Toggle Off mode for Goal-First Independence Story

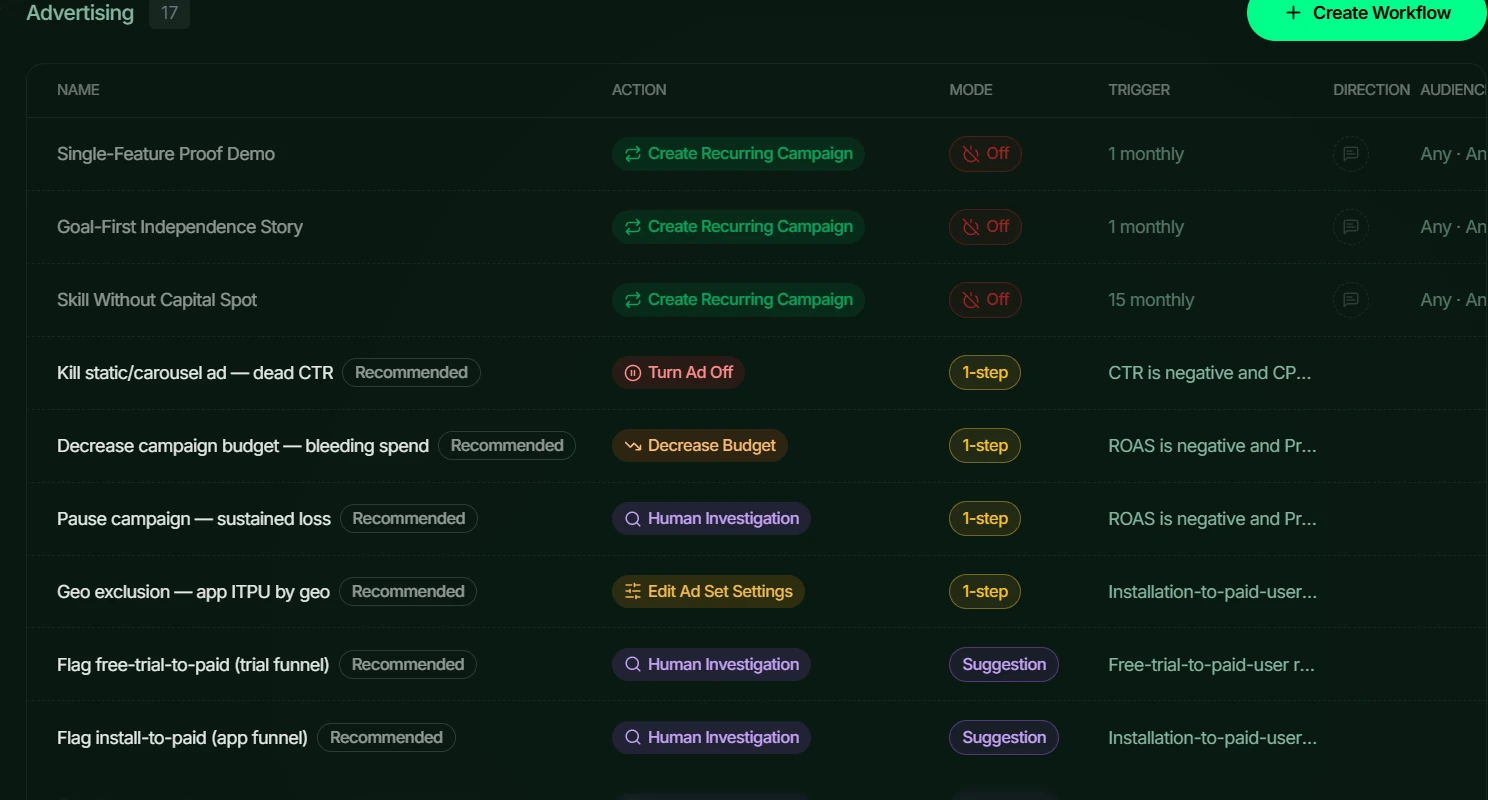coord(985,227)
